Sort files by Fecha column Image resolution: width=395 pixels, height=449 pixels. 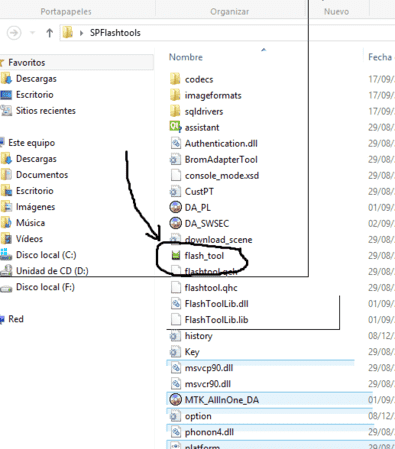coord(380,57)
